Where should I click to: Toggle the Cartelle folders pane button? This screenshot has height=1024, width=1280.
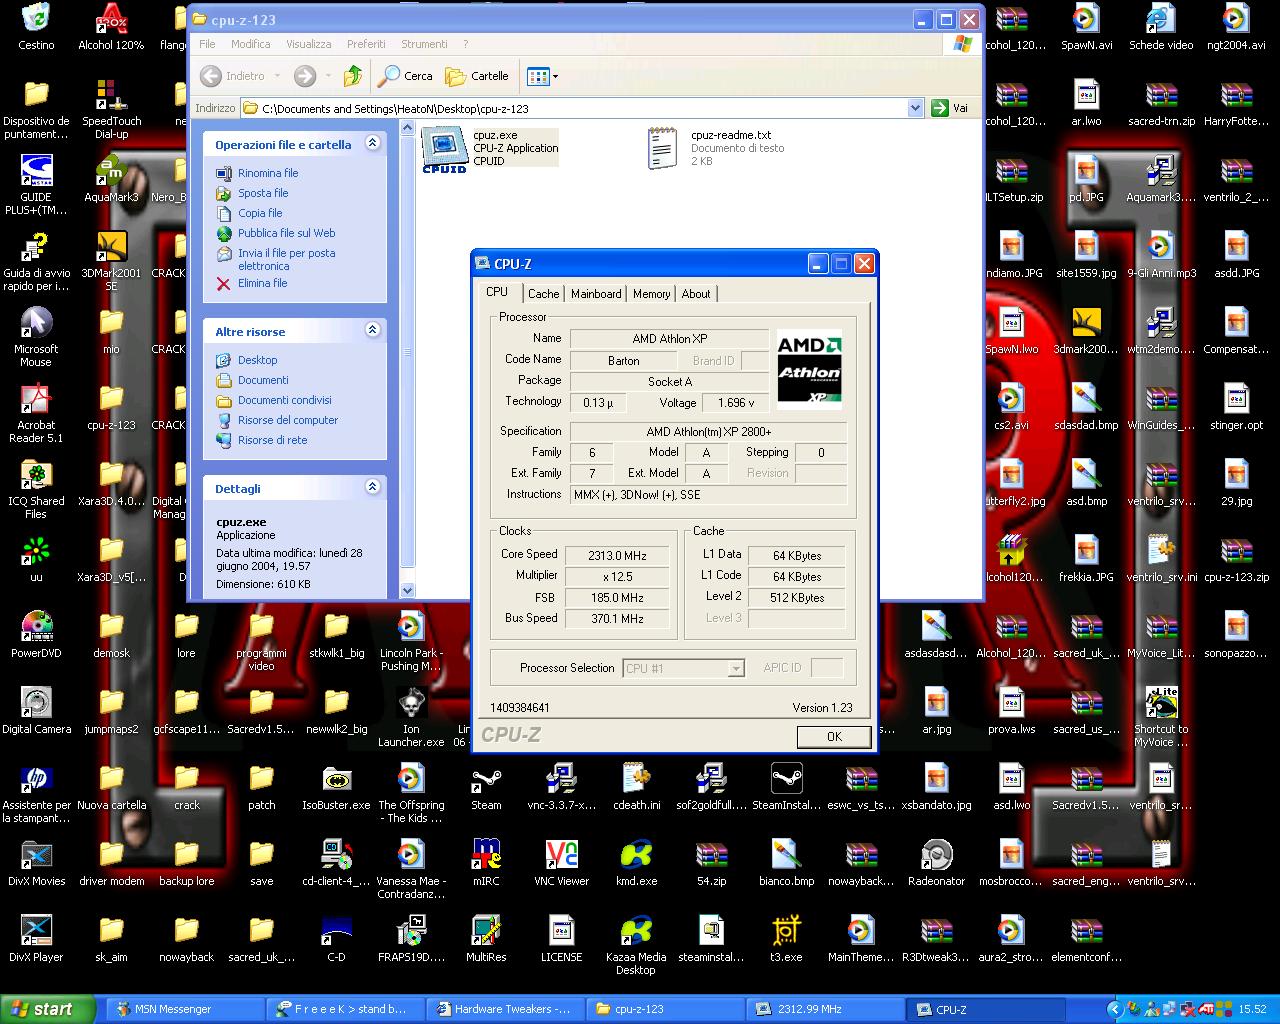tap(477, 76)
